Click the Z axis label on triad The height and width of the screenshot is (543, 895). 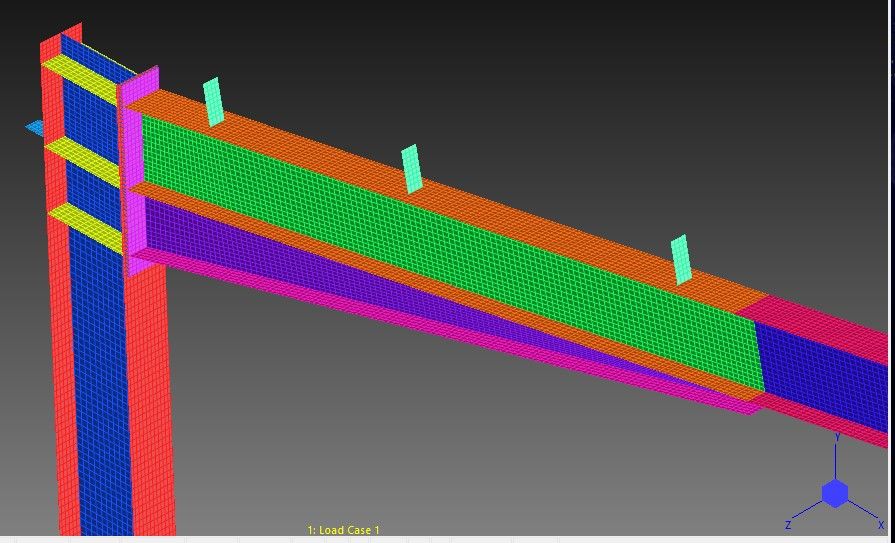(788, 525)
